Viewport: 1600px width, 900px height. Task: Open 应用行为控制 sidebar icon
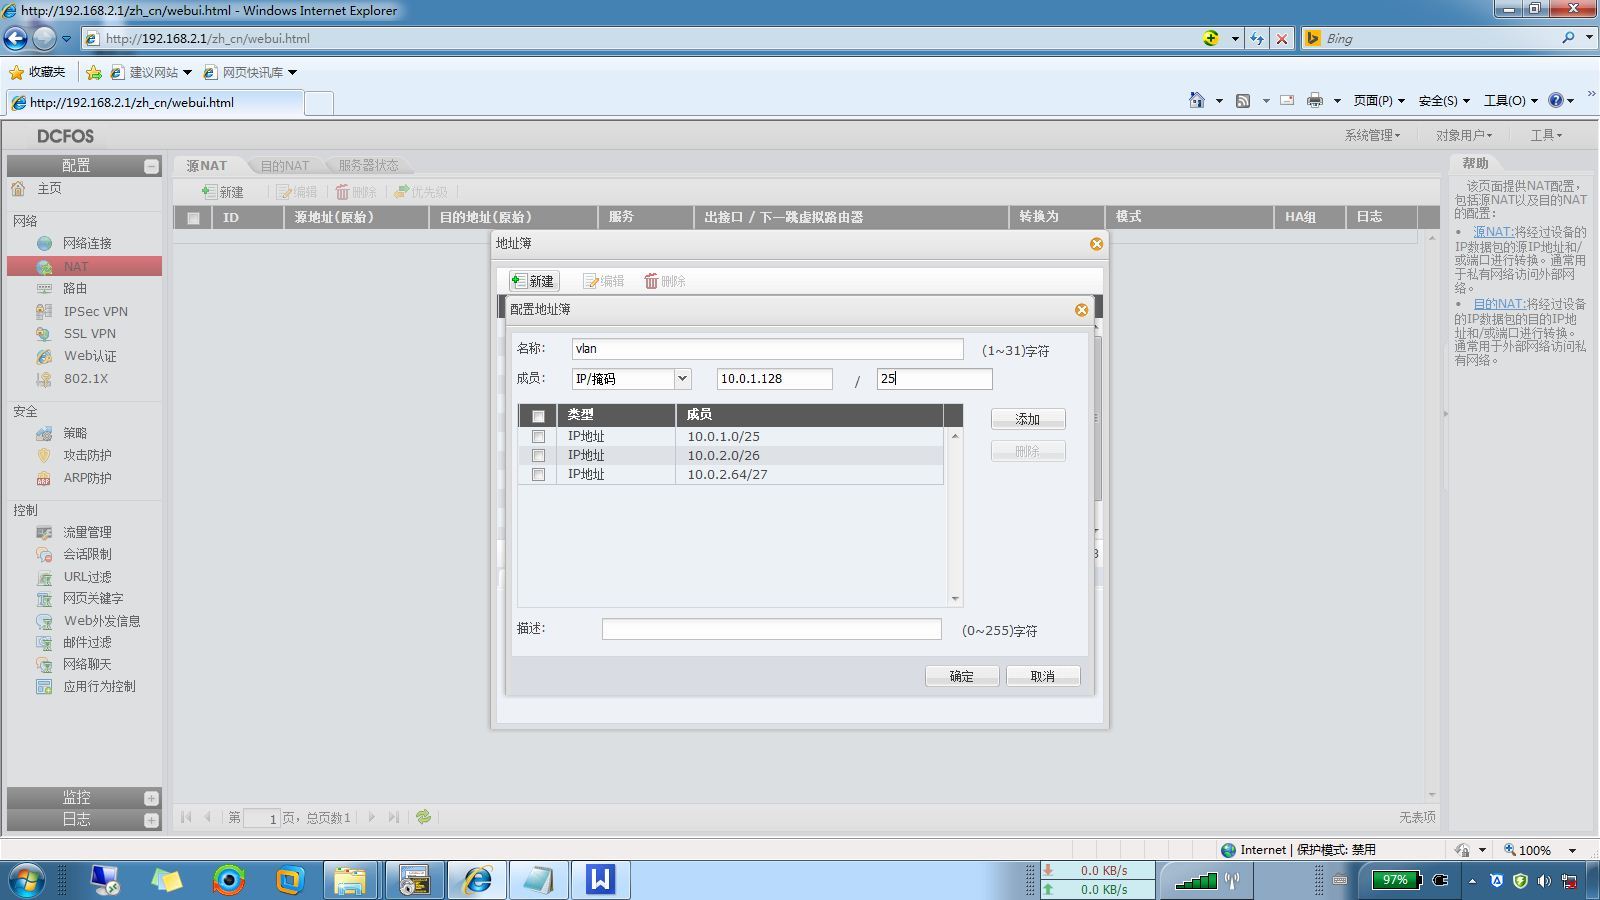(x=44, y=686)
